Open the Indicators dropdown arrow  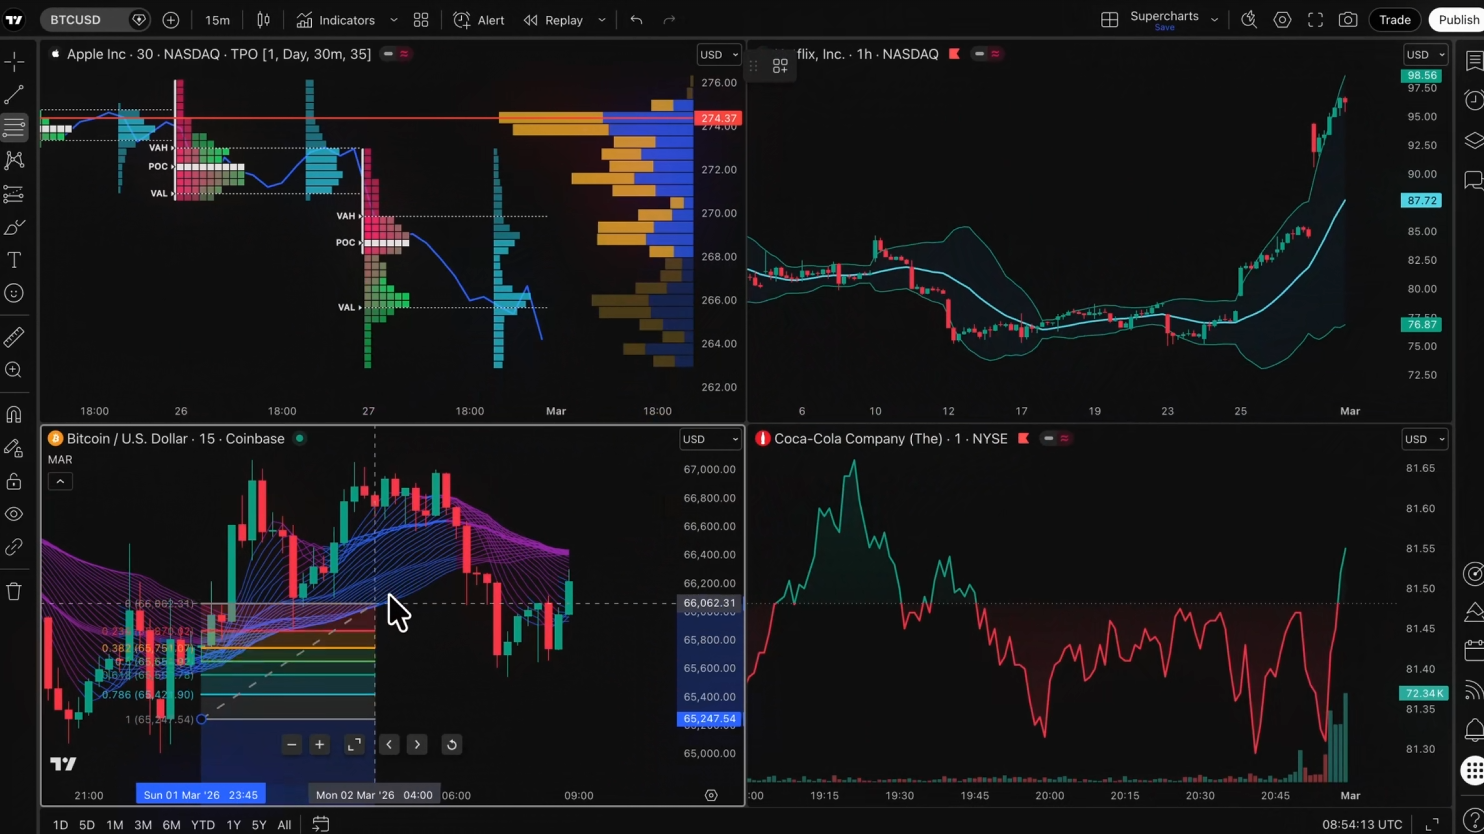pyautogui.click(x=393, y=20)
